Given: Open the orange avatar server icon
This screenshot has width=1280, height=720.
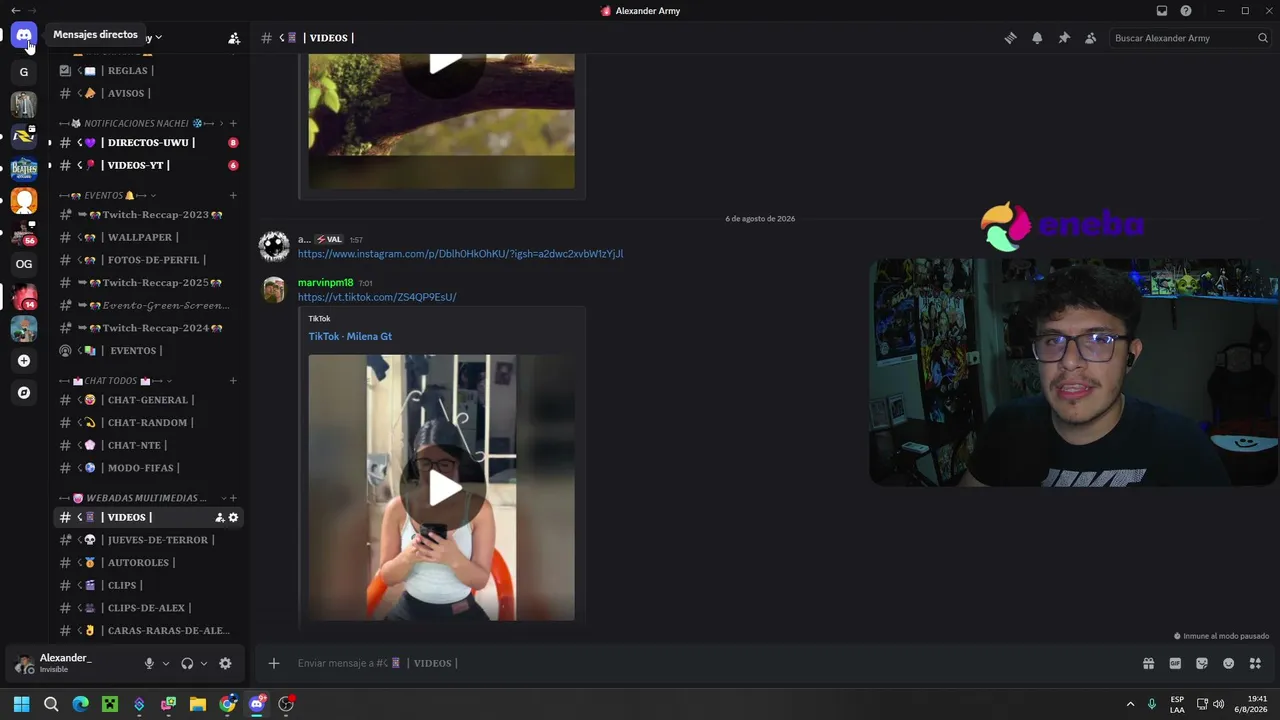Looking at the screenshot, I should pyautogui.click(x=24, y=200).
